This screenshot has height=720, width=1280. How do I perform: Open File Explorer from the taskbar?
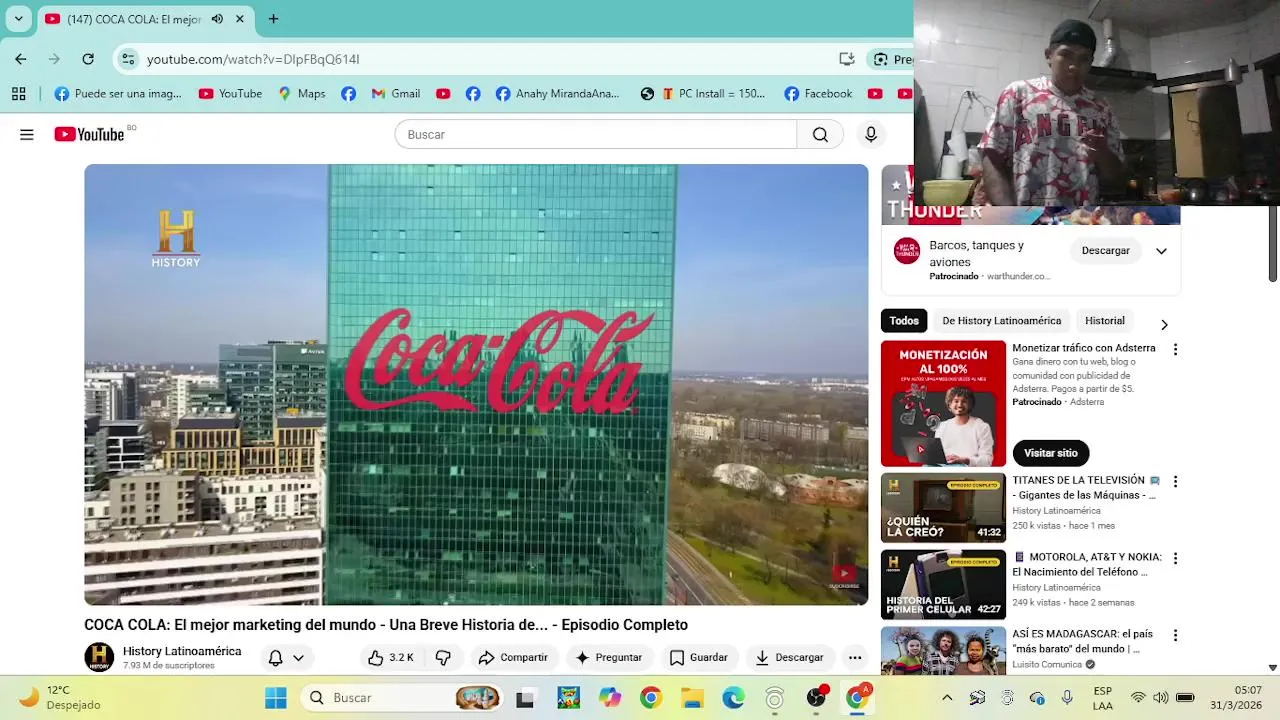(x=692, y=697)
